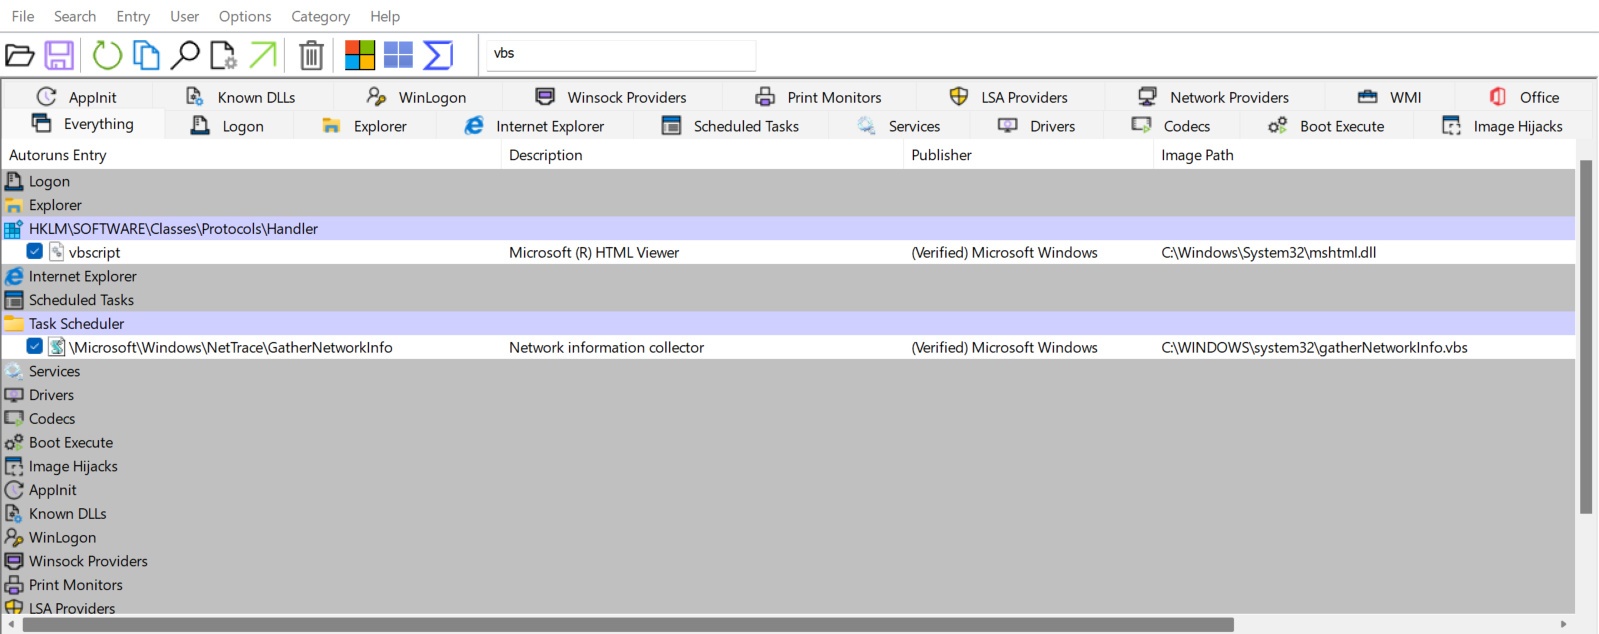
Task: Select the Codecs category row in list
Action: (x=788, y=418)
